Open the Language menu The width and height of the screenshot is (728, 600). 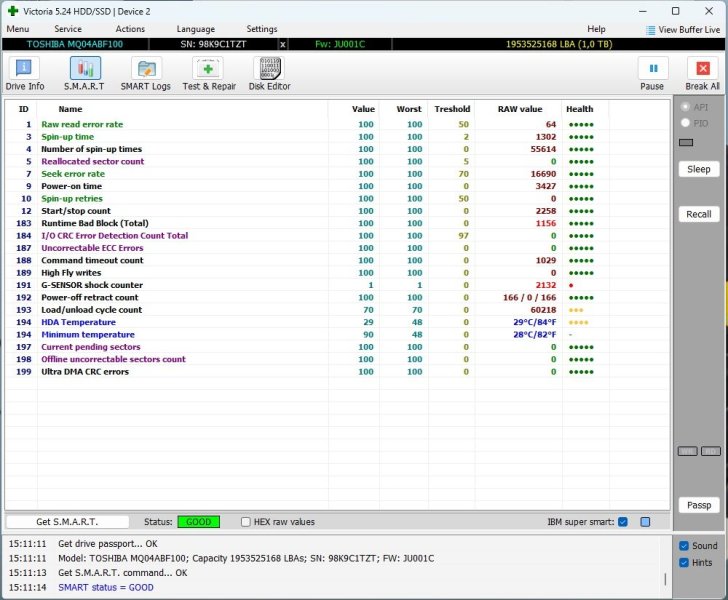pyautogui.click(x=195, y=30)
